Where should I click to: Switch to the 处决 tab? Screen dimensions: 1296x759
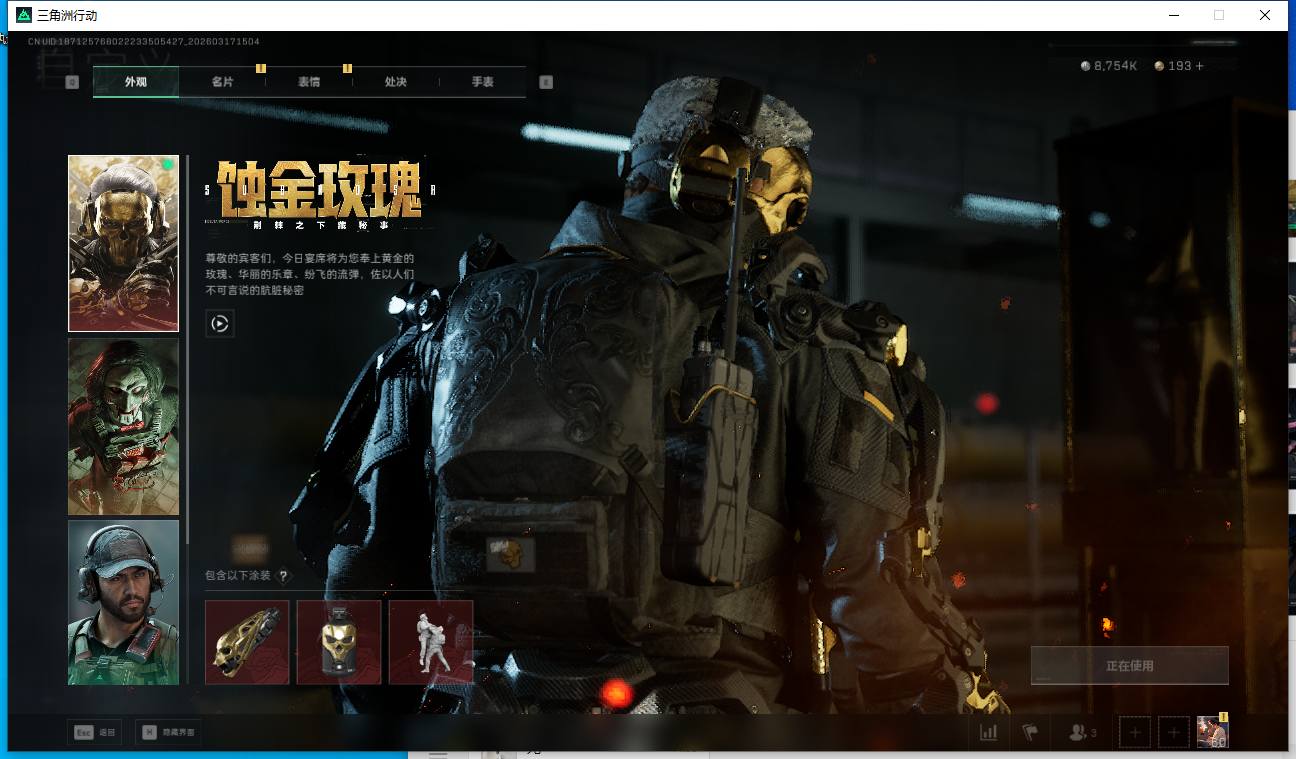396,82
